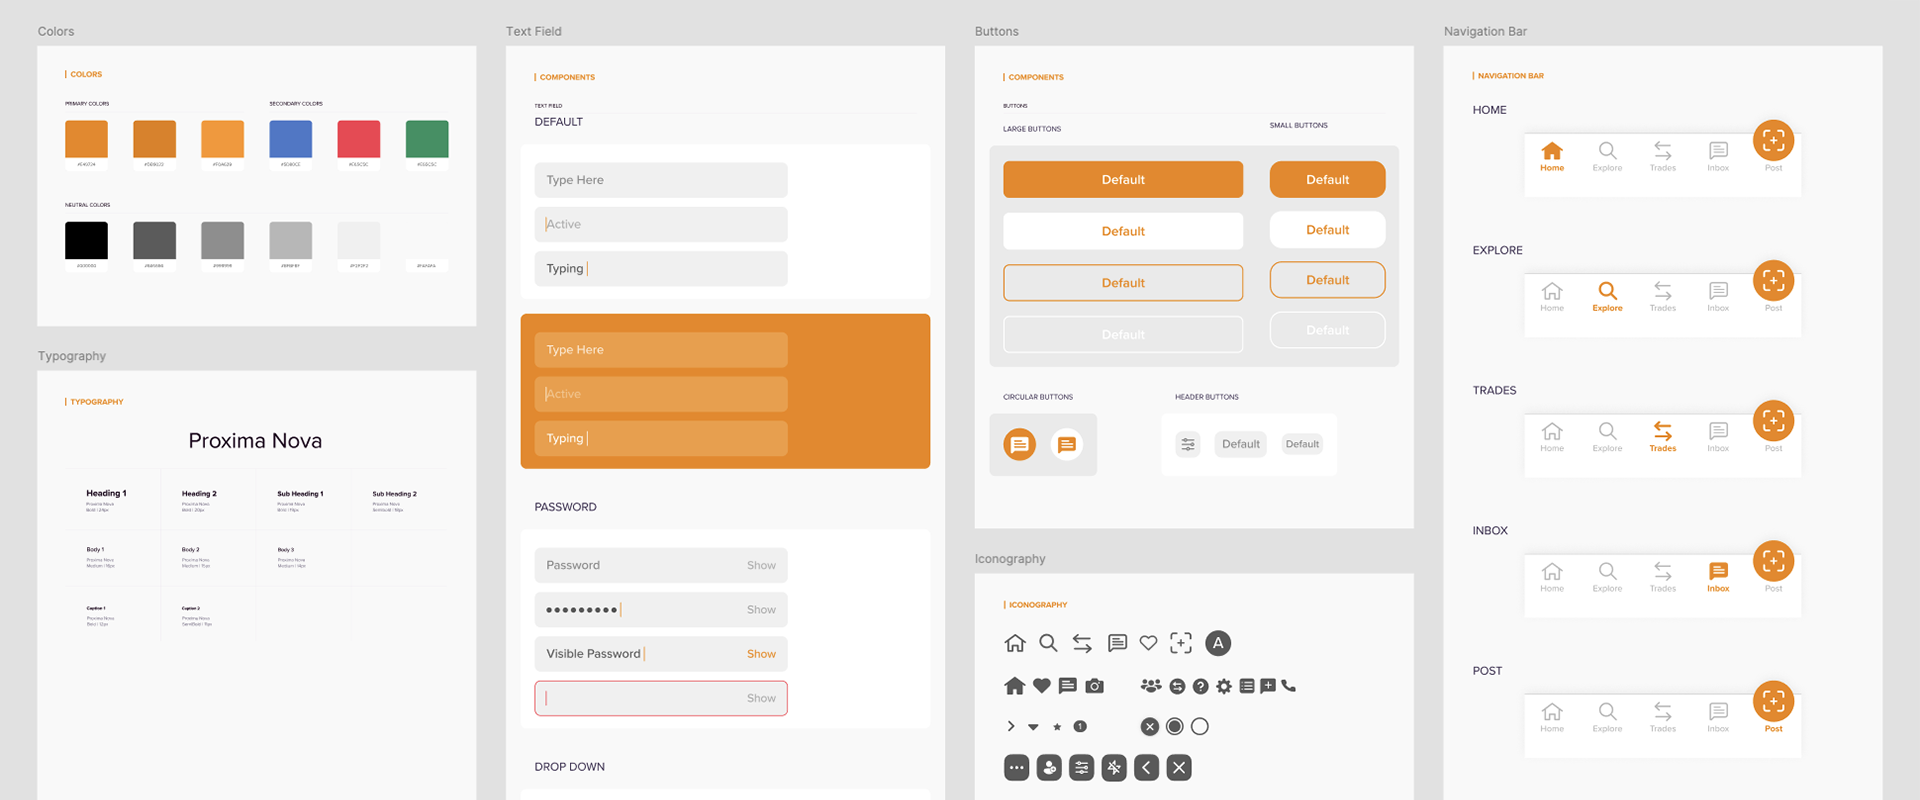Screen dimensions: 1920x800
Task: Click the circled X icon in Iconography
Action: coord(1150,726)
